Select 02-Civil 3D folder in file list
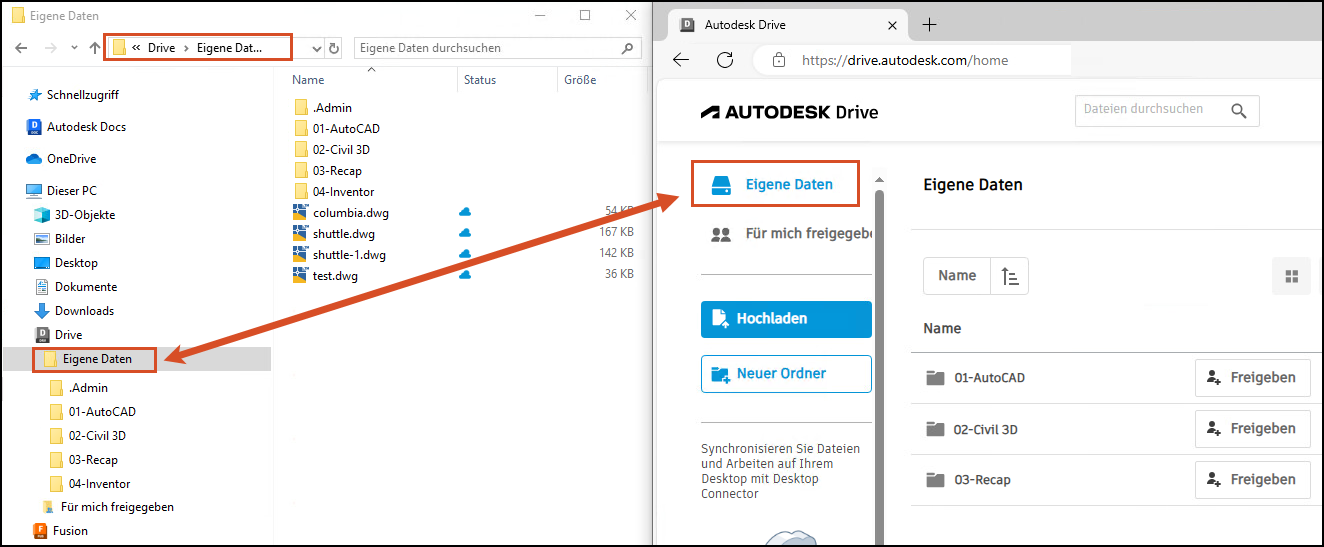This screenshot has height=547, width=1324. (332, 150)
